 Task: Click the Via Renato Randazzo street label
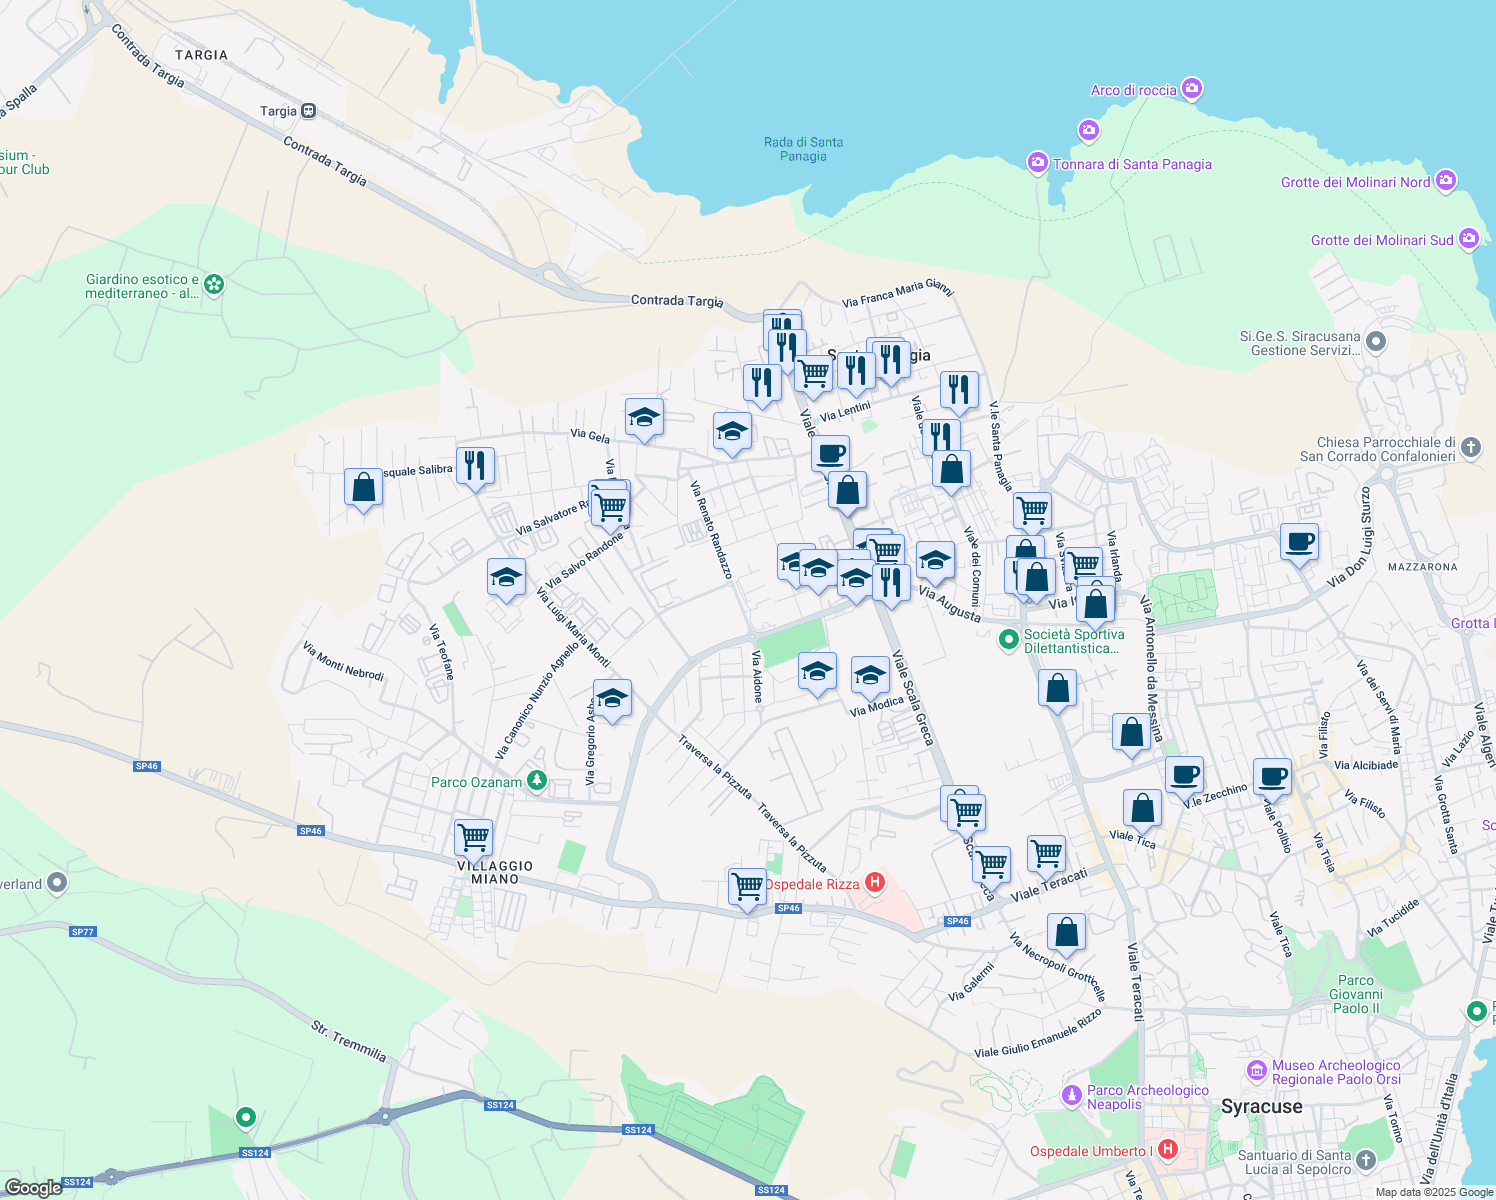point(710,529)
